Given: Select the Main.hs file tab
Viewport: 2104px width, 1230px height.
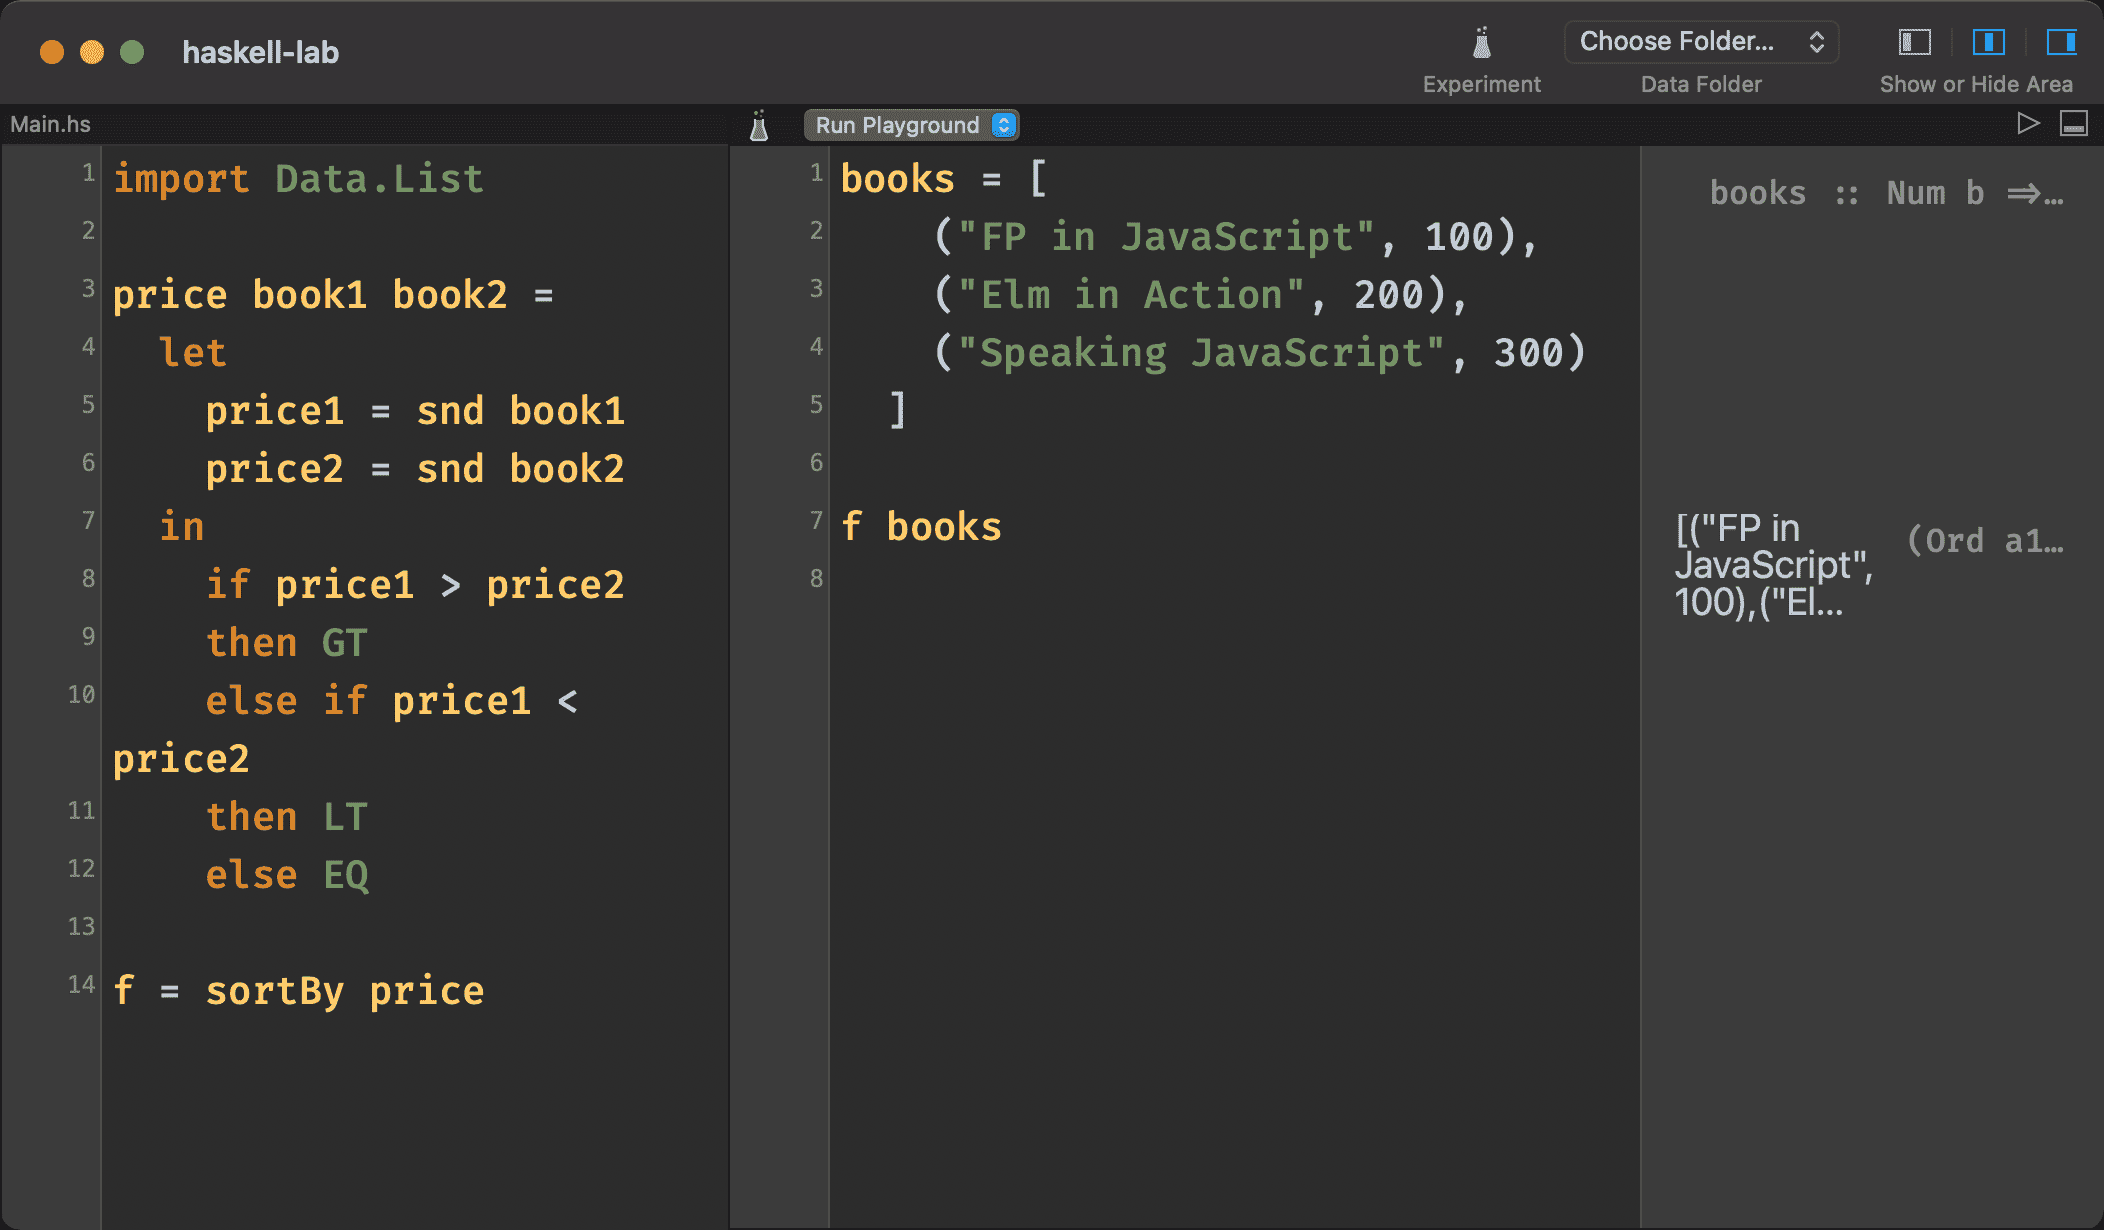Looking at the screenshot, I should click(x=50, y=124).
